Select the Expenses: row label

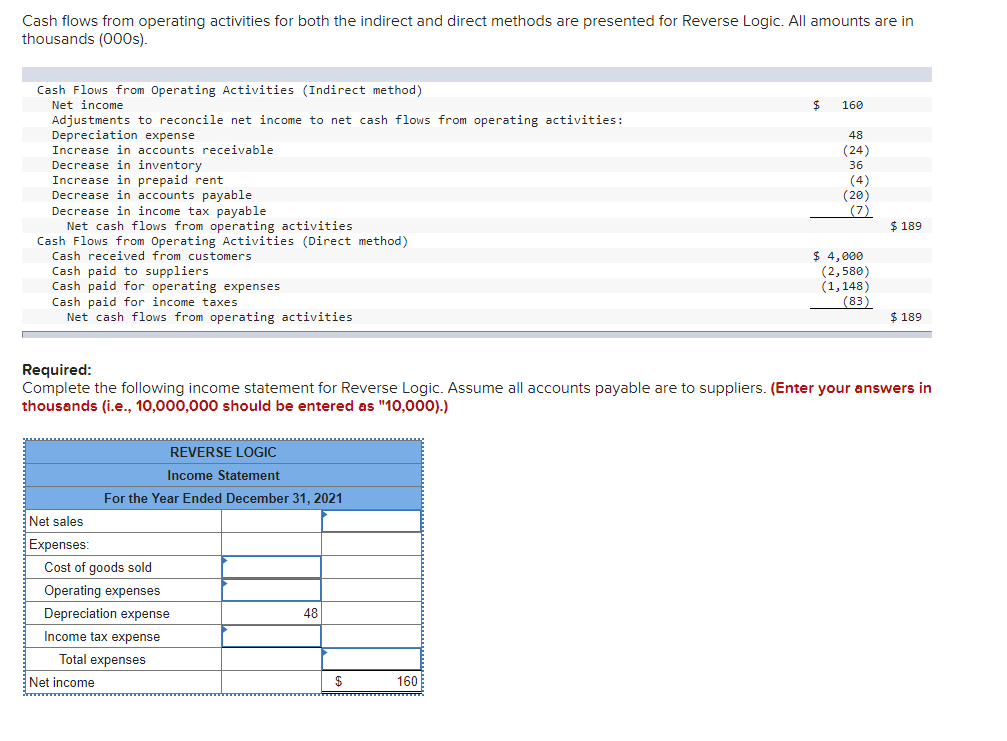(55, 544)
